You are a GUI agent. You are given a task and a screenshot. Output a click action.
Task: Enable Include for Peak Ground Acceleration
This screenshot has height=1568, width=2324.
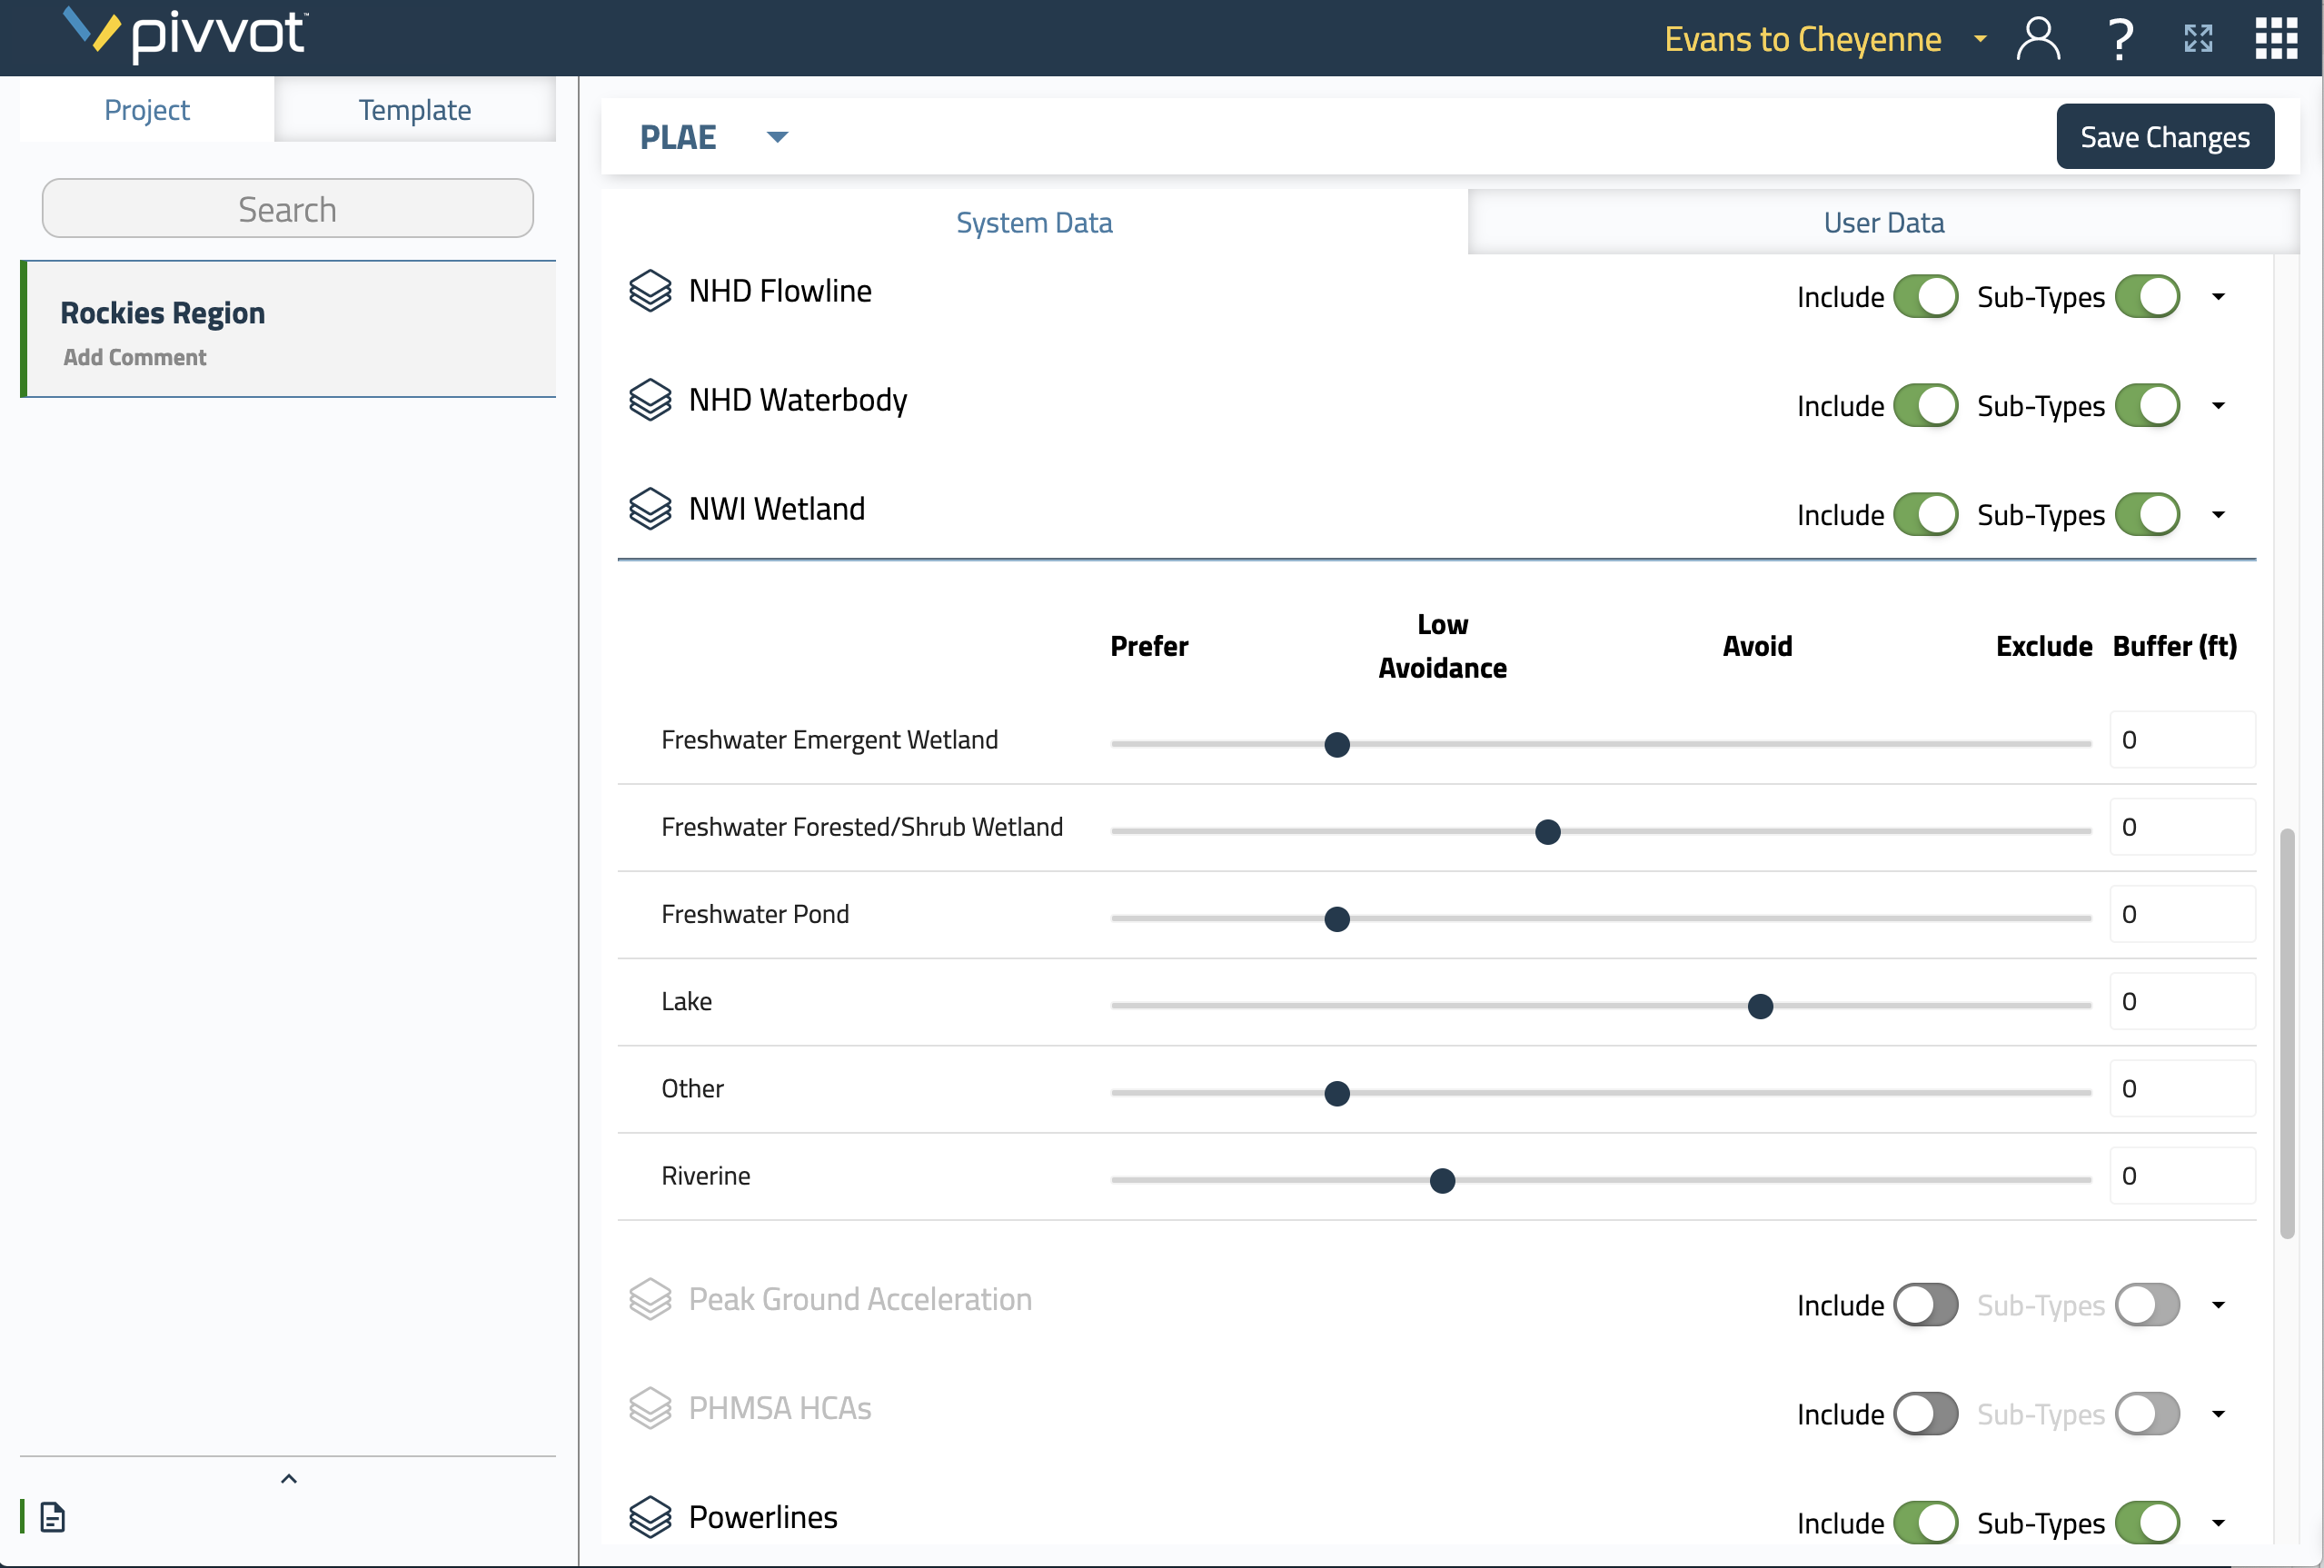[x=1925, y=1305]
